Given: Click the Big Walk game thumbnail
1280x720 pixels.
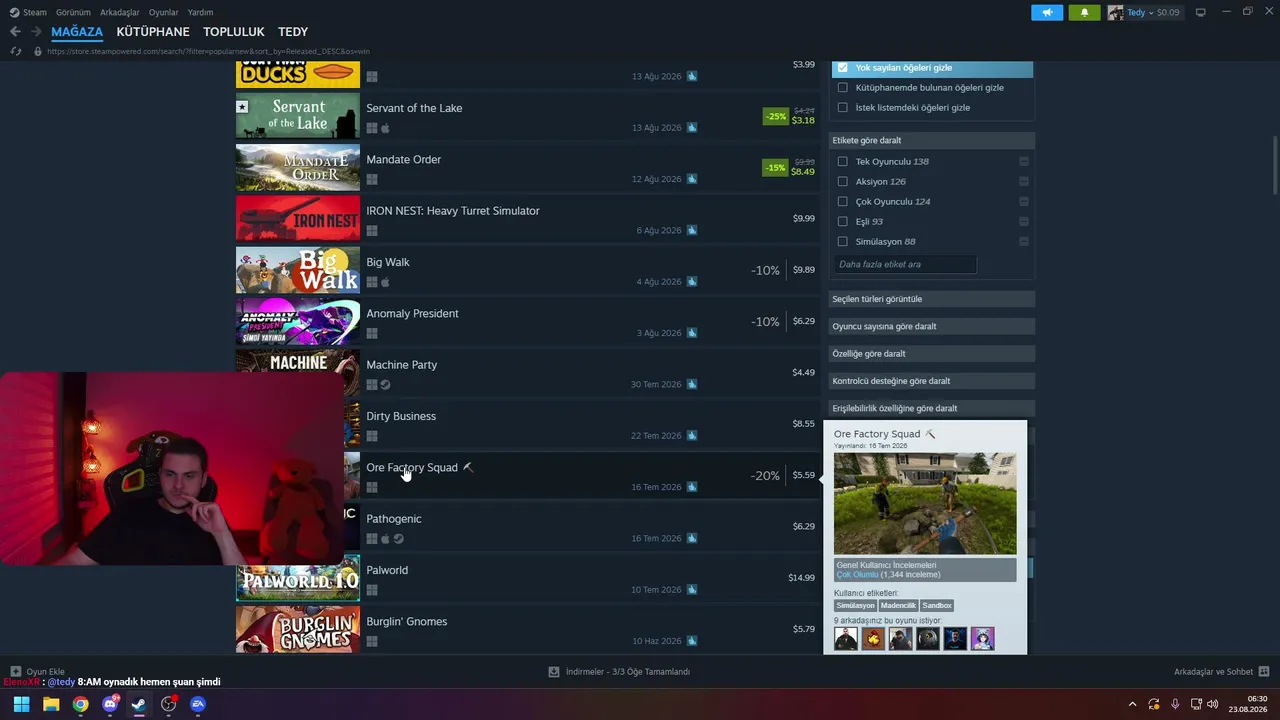Looking at the screenshot, I should point(298,270).
